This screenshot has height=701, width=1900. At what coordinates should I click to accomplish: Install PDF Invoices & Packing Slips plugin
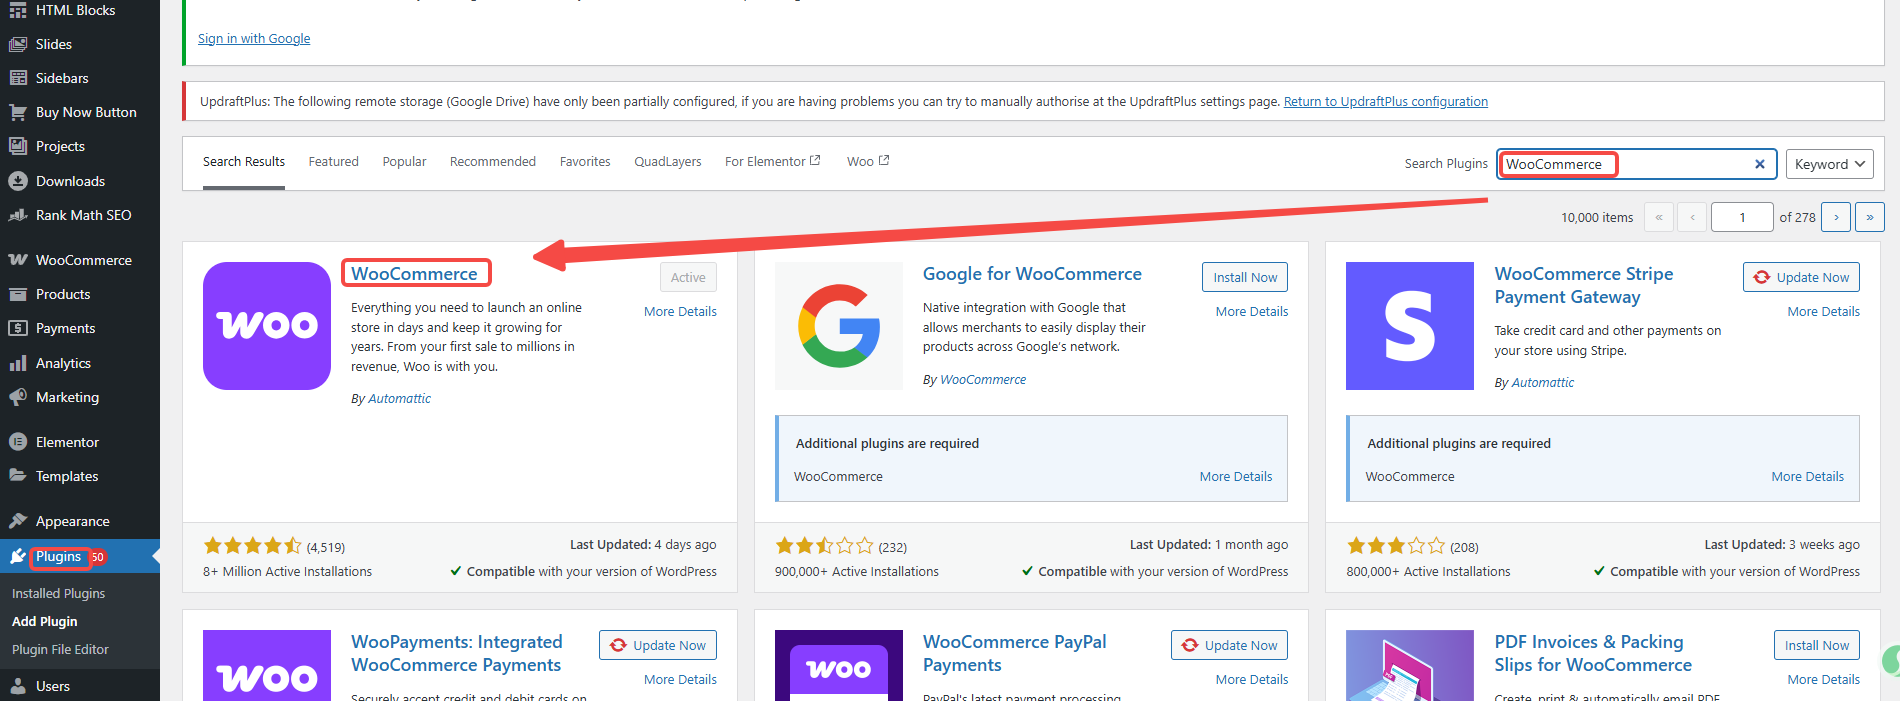1817,645
